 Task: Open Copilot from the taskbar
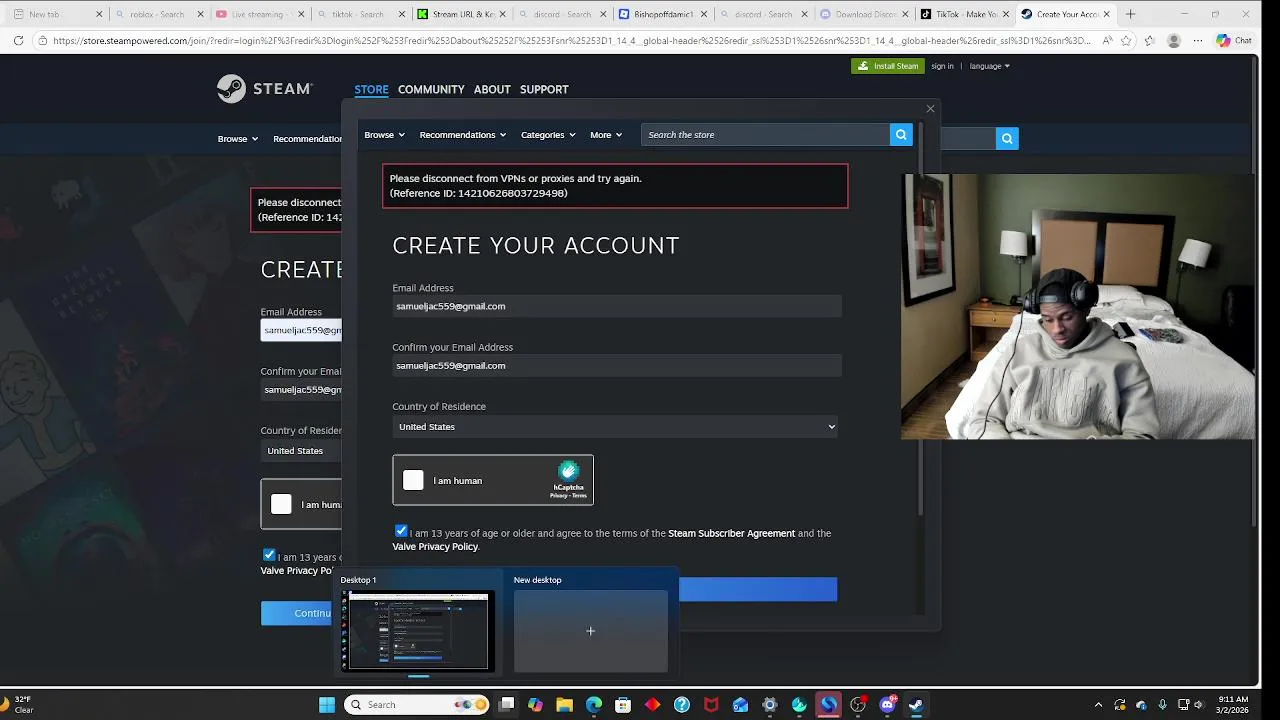click(x=536, y=705)
